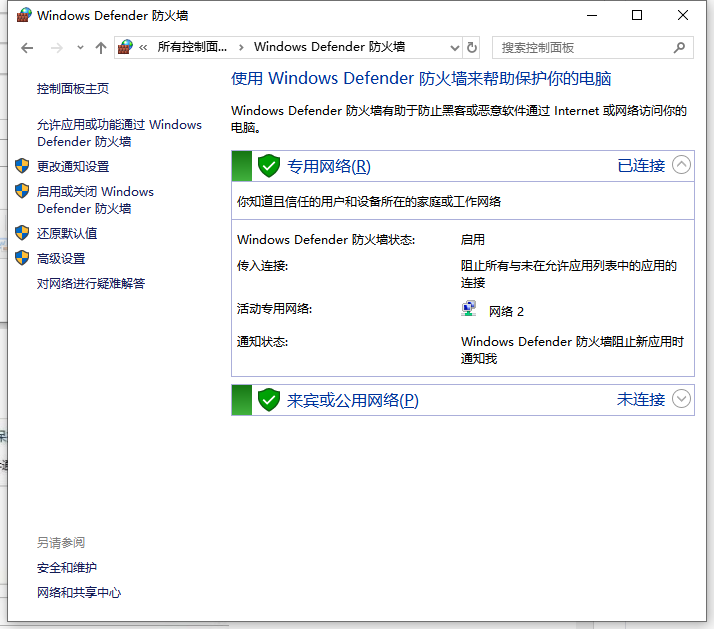Click the 网络 2 network icon
The image size is (714, 629).
pyautogui.click(x=469, y=311)
